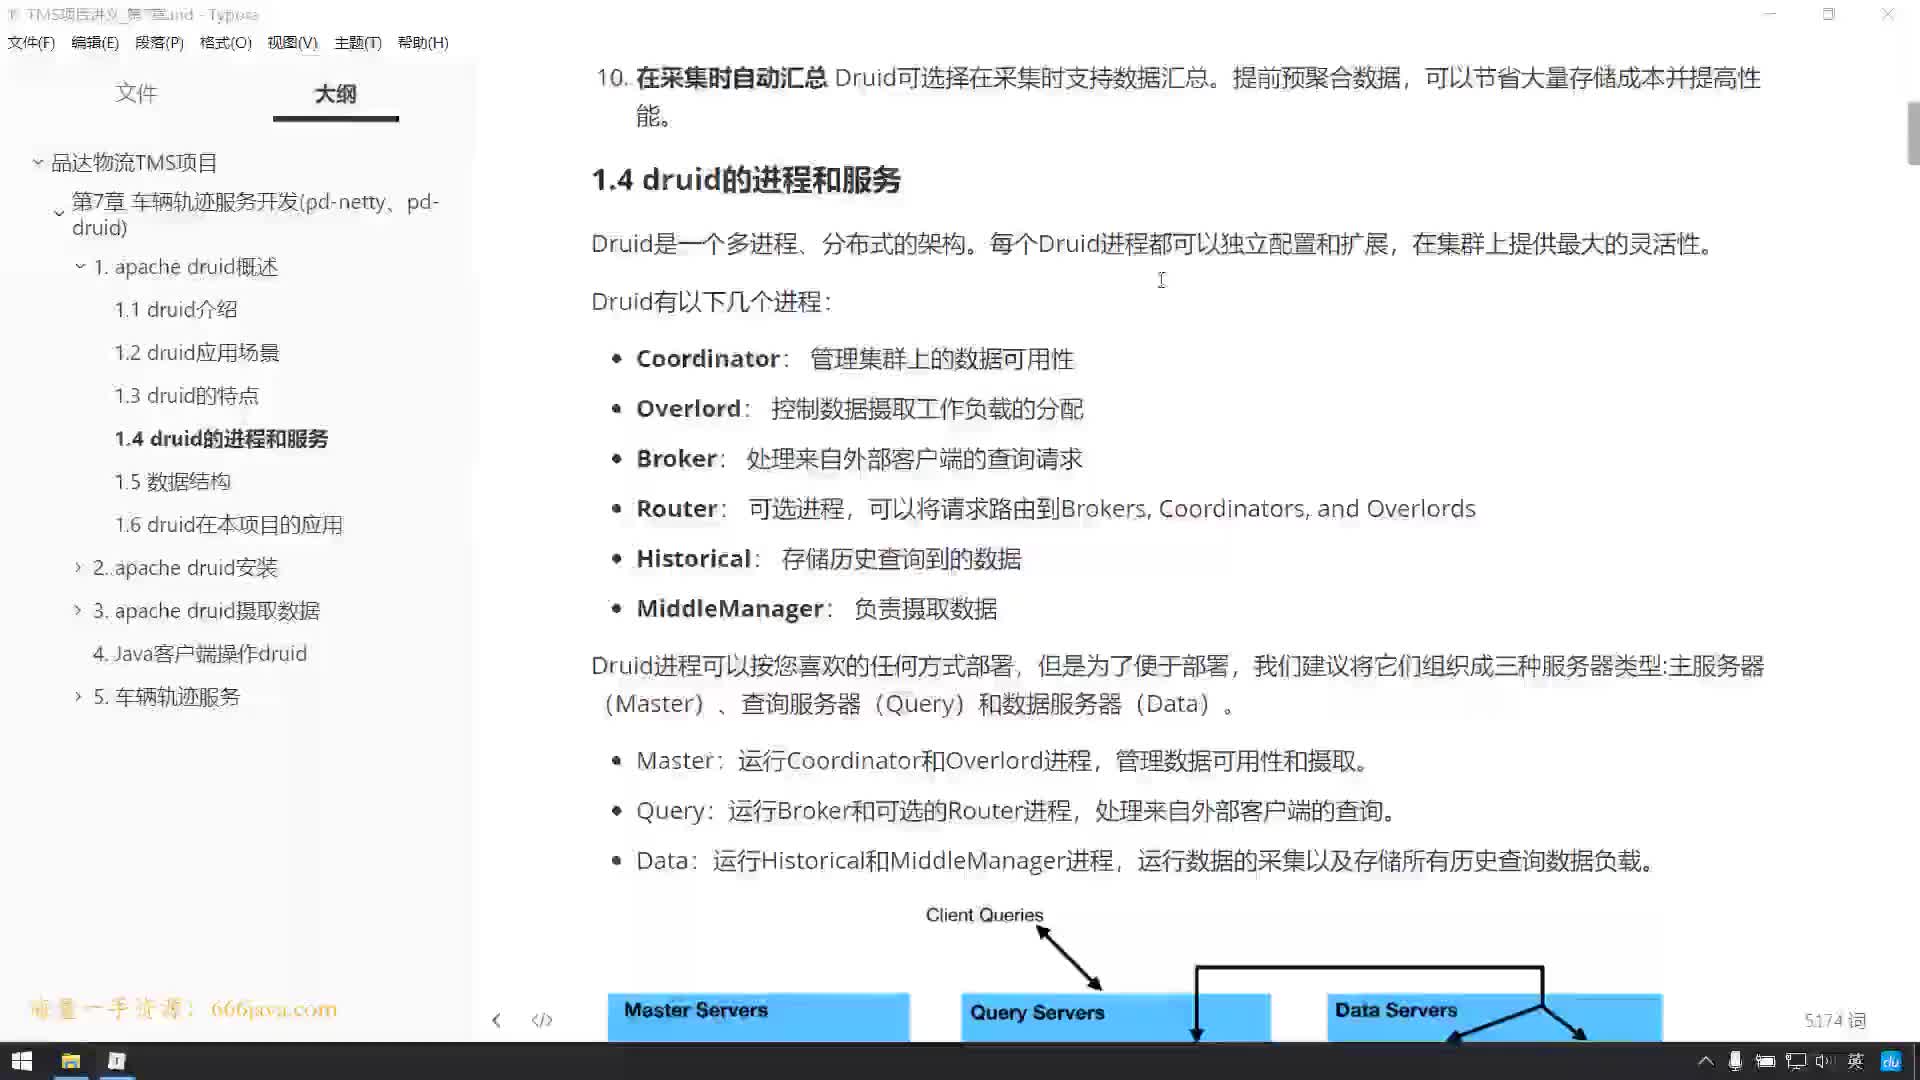Minimize the Typora window
1920x1080 pixels.
(1770, 14)
